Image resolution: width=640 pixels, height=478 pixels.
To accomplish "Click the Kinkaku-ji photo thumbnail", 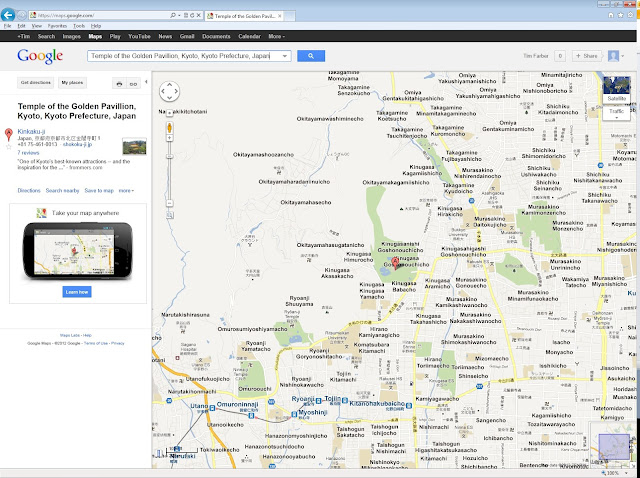I will [134, 146].
